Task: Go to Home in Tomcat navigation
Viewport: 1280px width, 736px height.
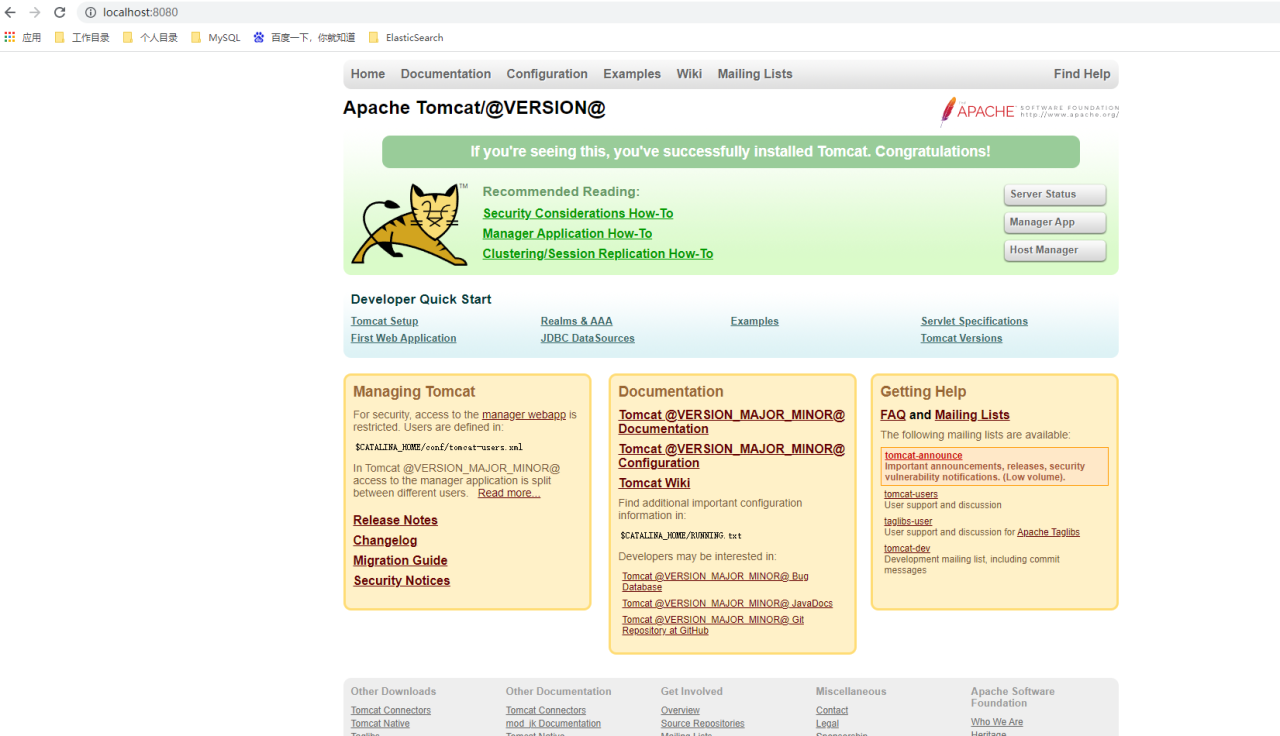Action: (368, 74)
